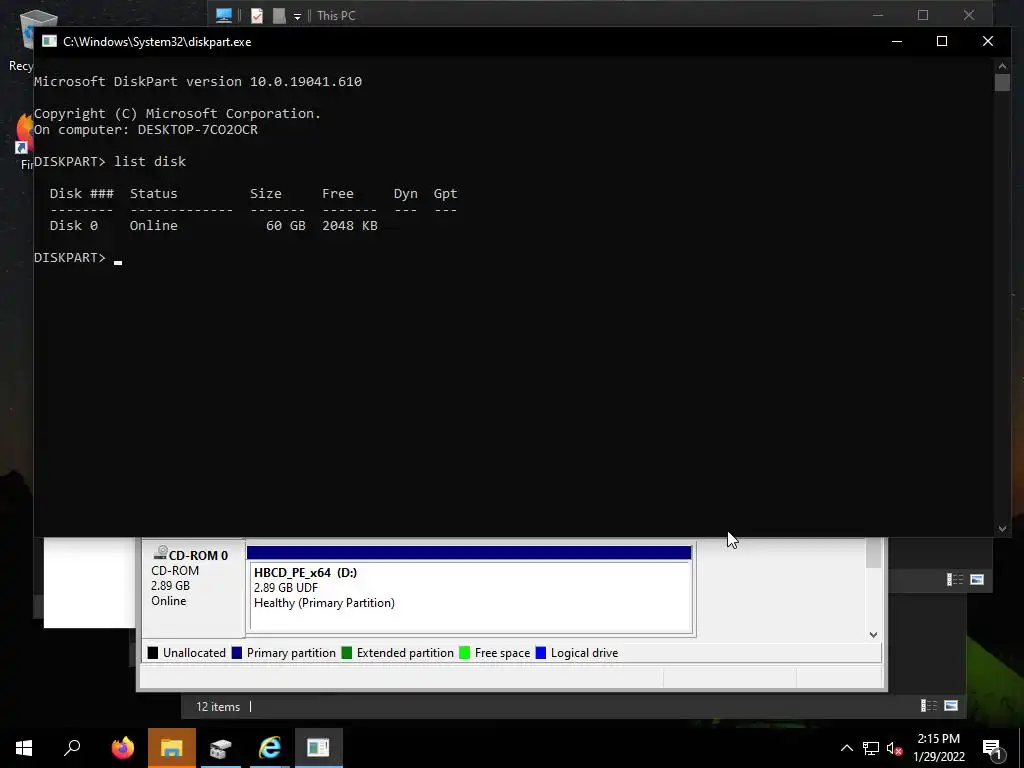The width and height of the screenshot is (1024, 768).
Task: Click 'This PC' window title text
Action: 336,16
